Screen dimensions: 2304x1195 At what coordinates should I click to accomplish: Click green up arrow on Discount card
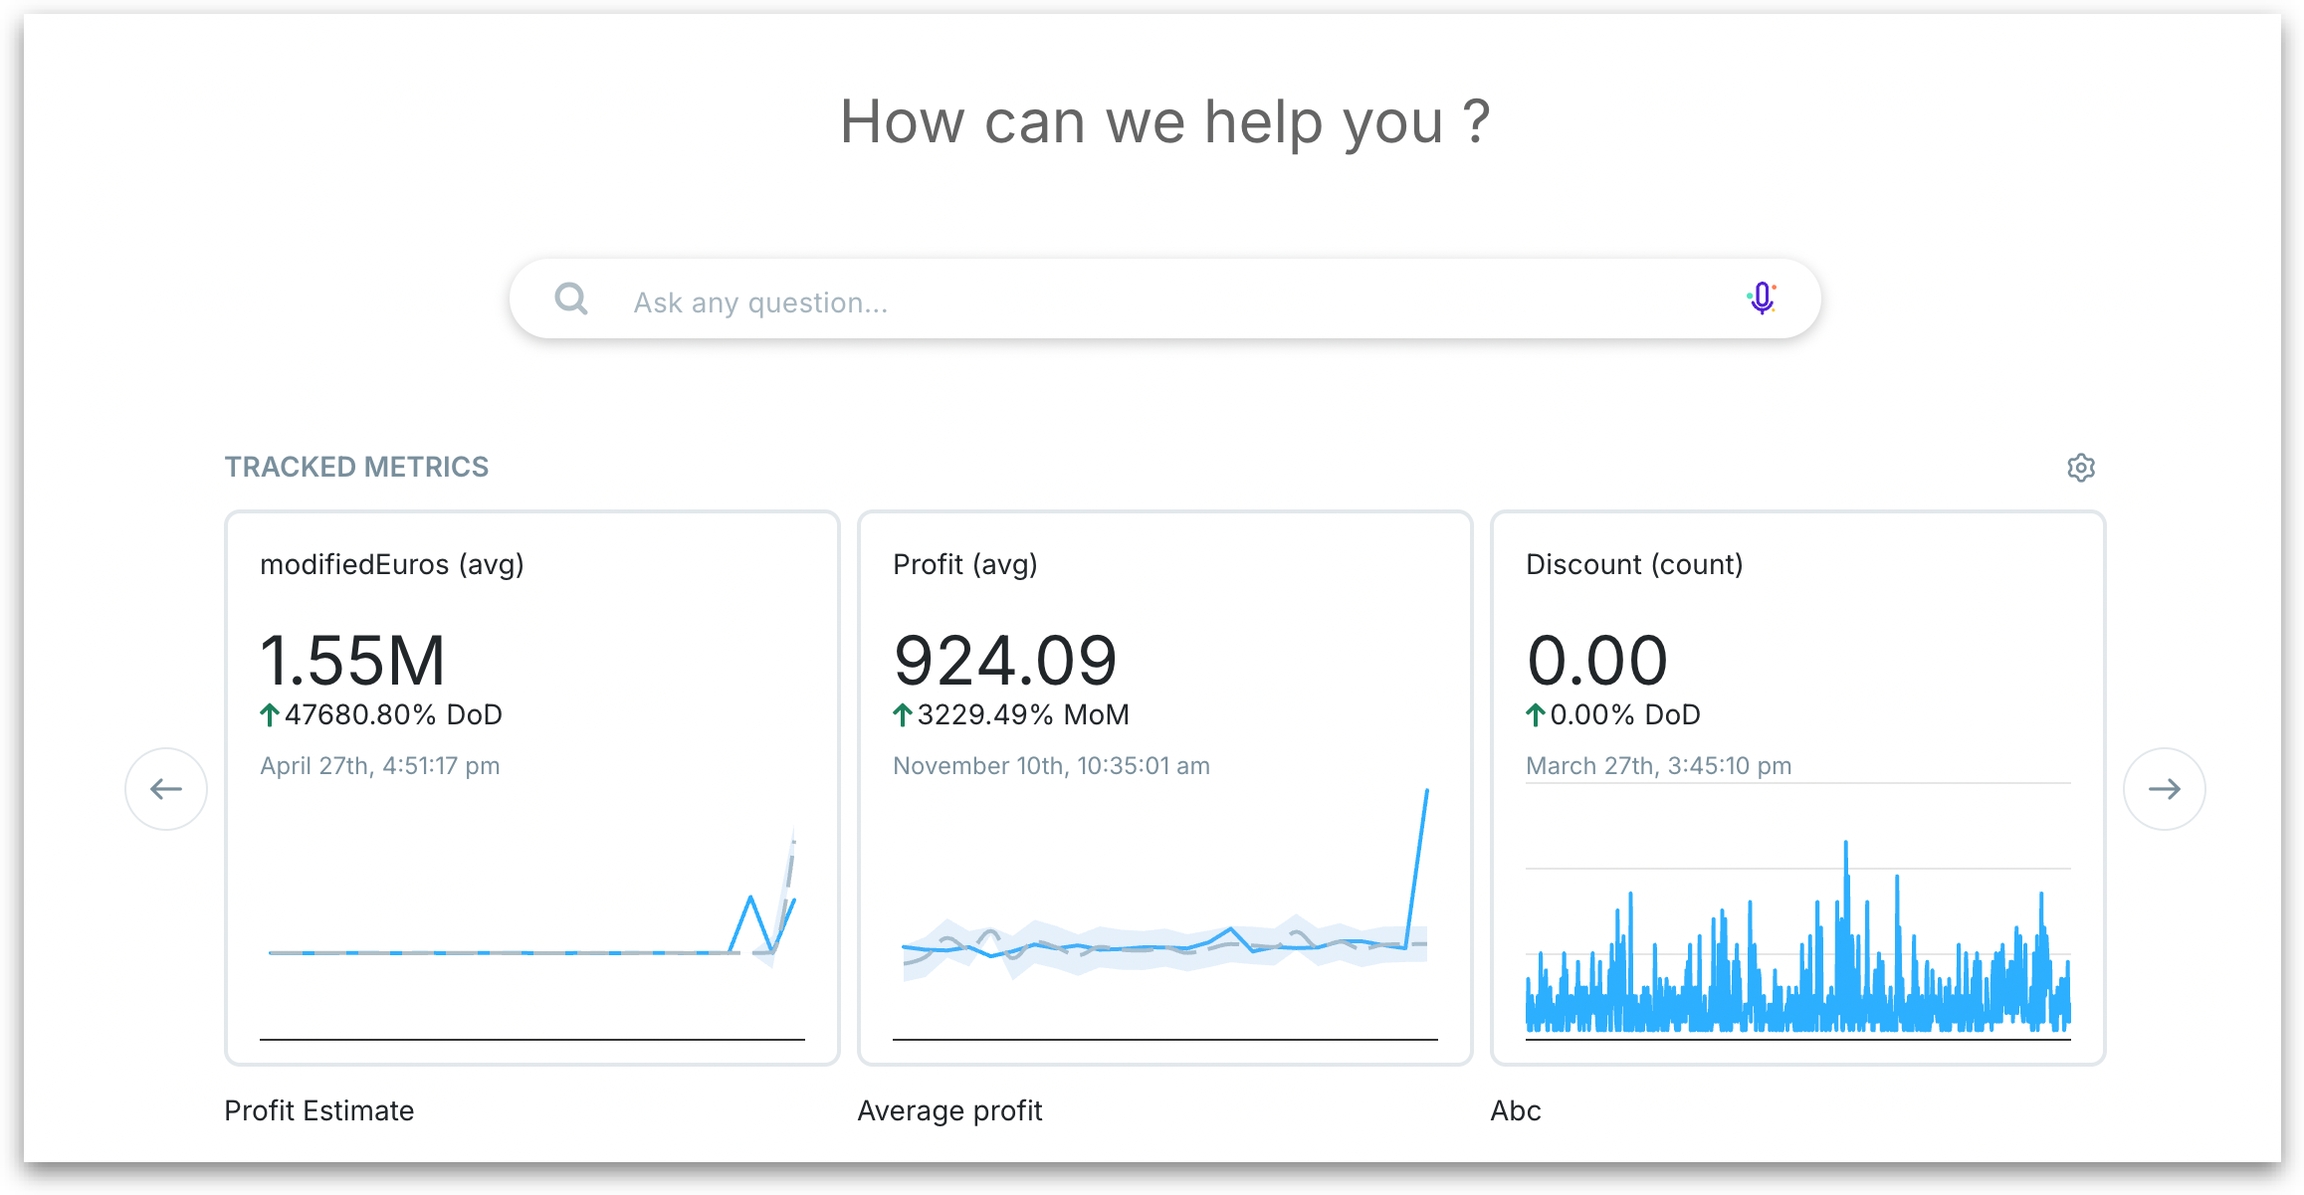coord(1535,715)
